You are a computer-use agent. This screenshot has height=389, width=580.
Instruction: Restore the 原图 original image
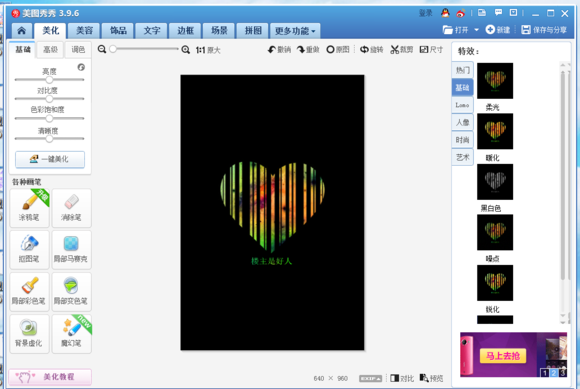click(x=338, y=50)
